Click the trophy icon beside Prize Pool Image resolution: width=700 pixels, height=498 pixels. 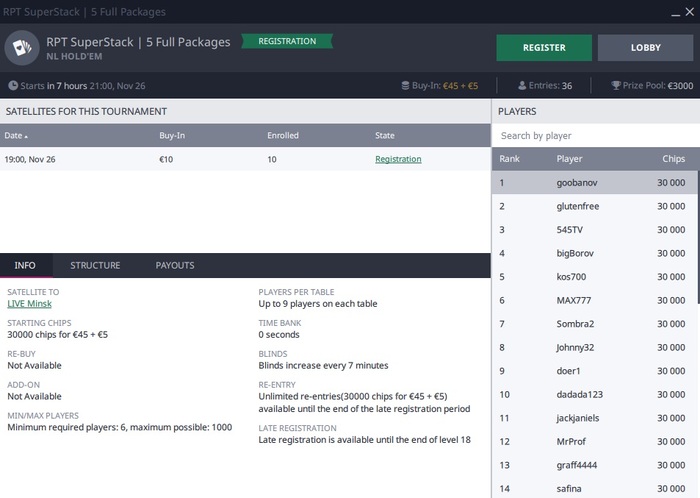point(616,85)
